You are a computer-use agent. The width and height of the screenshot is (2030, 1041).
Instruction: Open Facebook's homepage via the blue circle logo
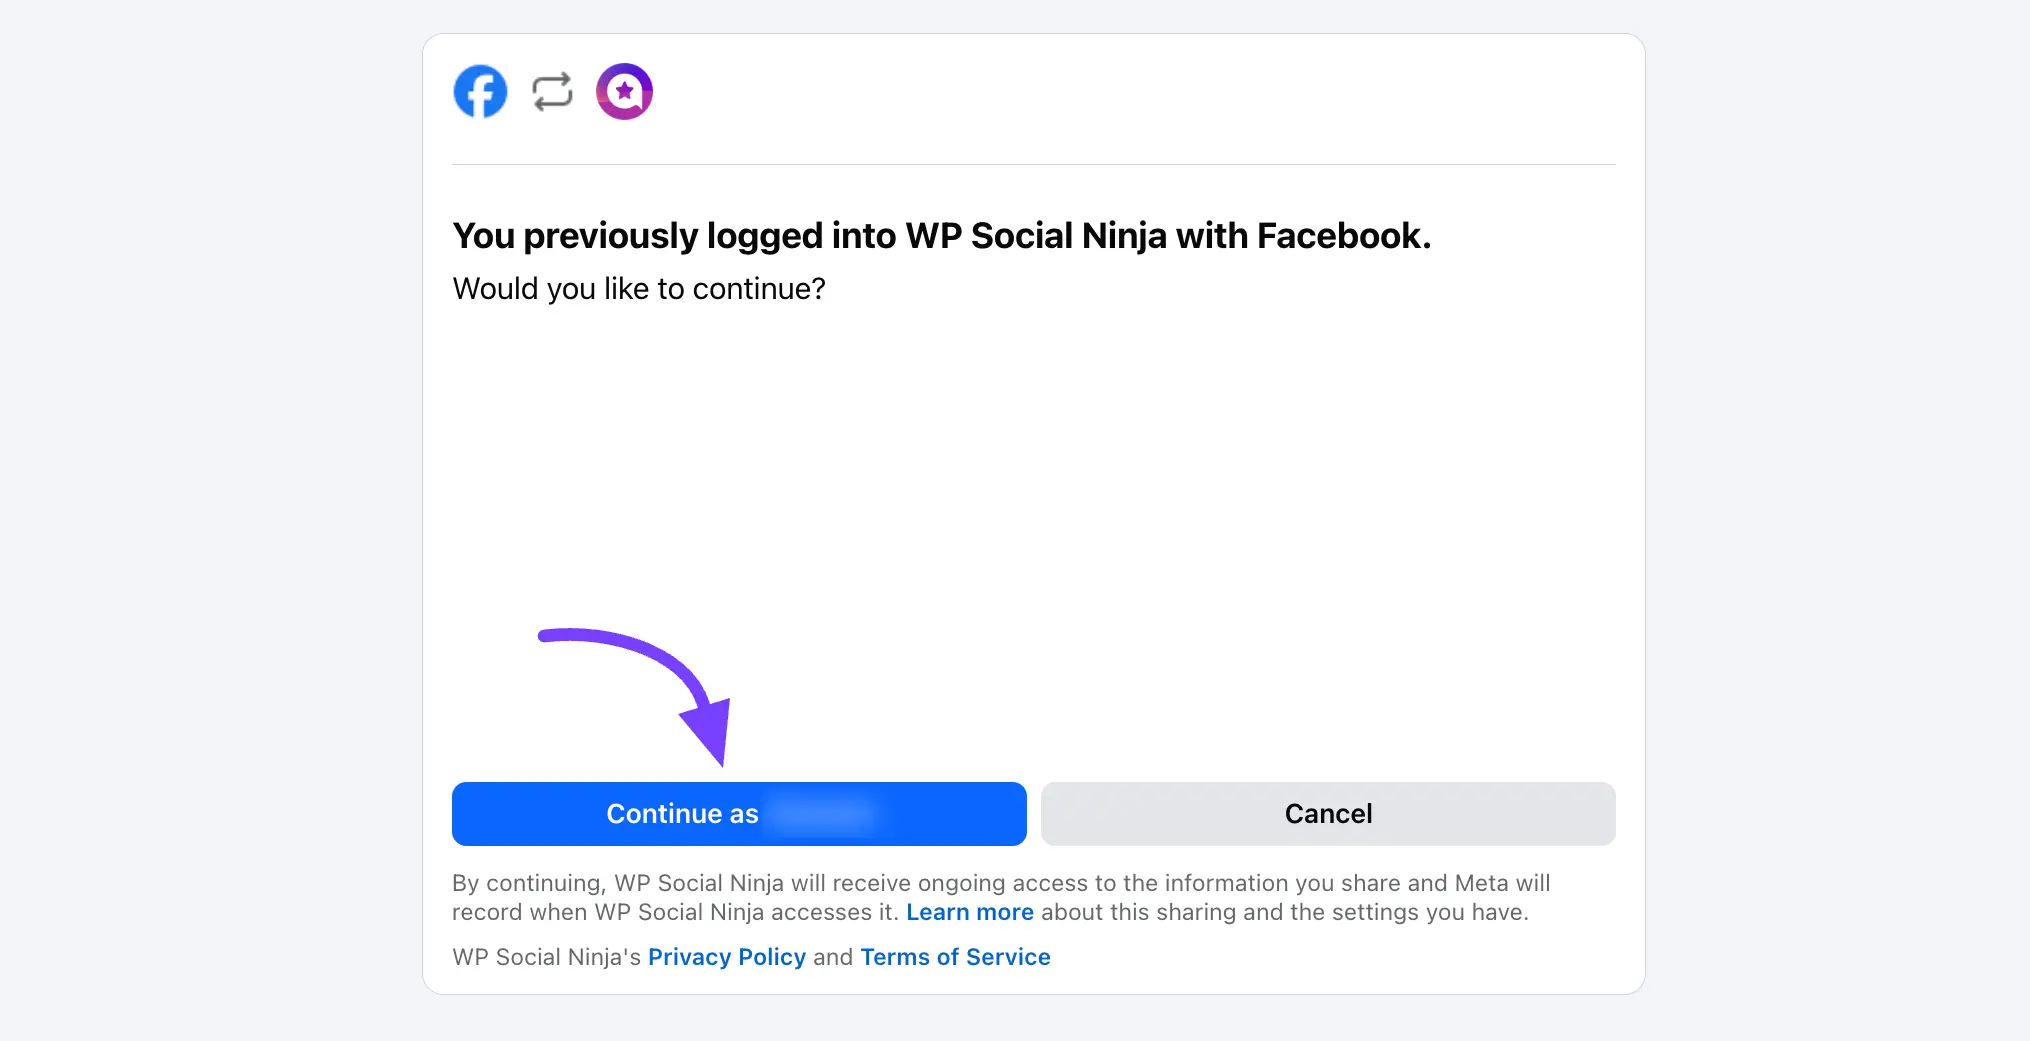coord(480,91)
